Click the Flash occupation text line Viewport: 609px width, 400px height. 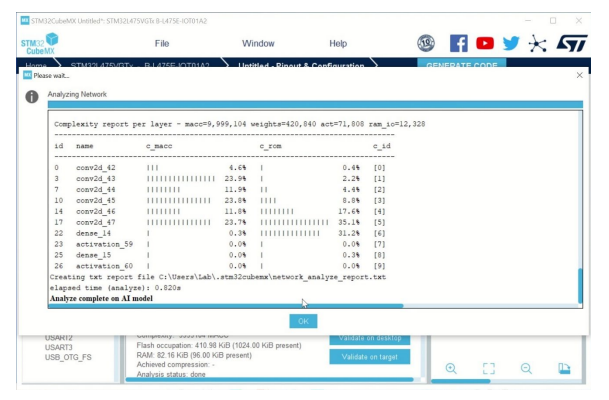click(219, 345)
